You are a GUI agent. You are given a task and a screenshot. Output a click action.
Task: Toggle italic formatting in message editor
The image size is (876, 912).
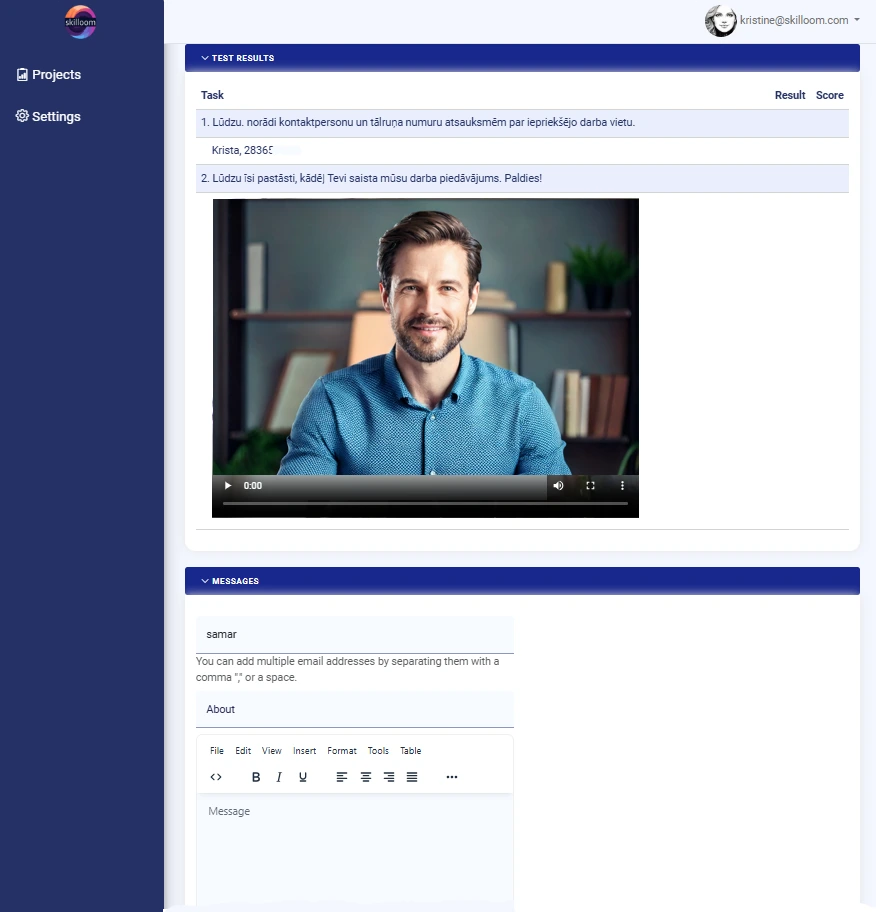[279, 777]
